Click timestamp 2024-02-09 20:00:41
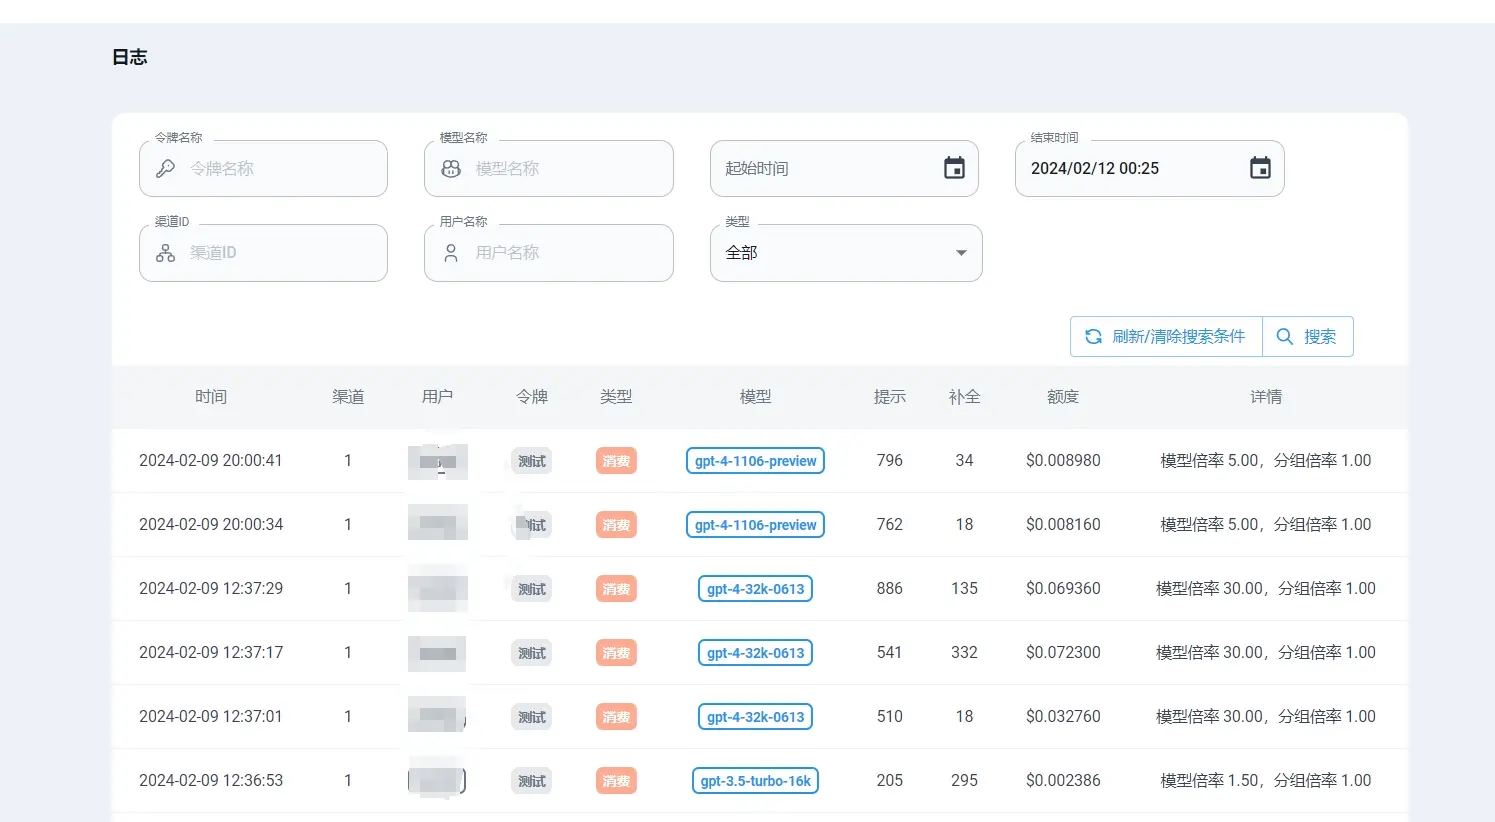This screenshot has height=822, width=1495. point(211,461)
